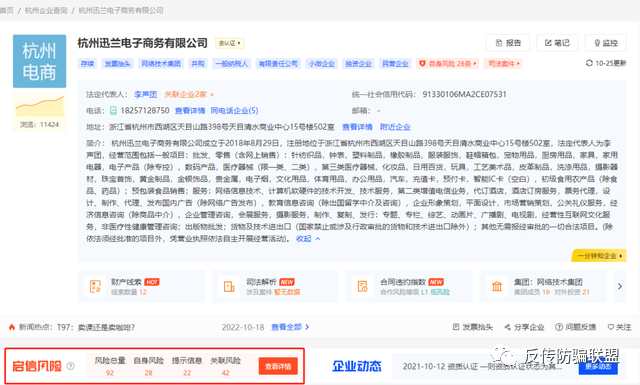Open the 一分钟知企业 yellow banner
Screen dimensions: 640x385
[x=599, y=256]
